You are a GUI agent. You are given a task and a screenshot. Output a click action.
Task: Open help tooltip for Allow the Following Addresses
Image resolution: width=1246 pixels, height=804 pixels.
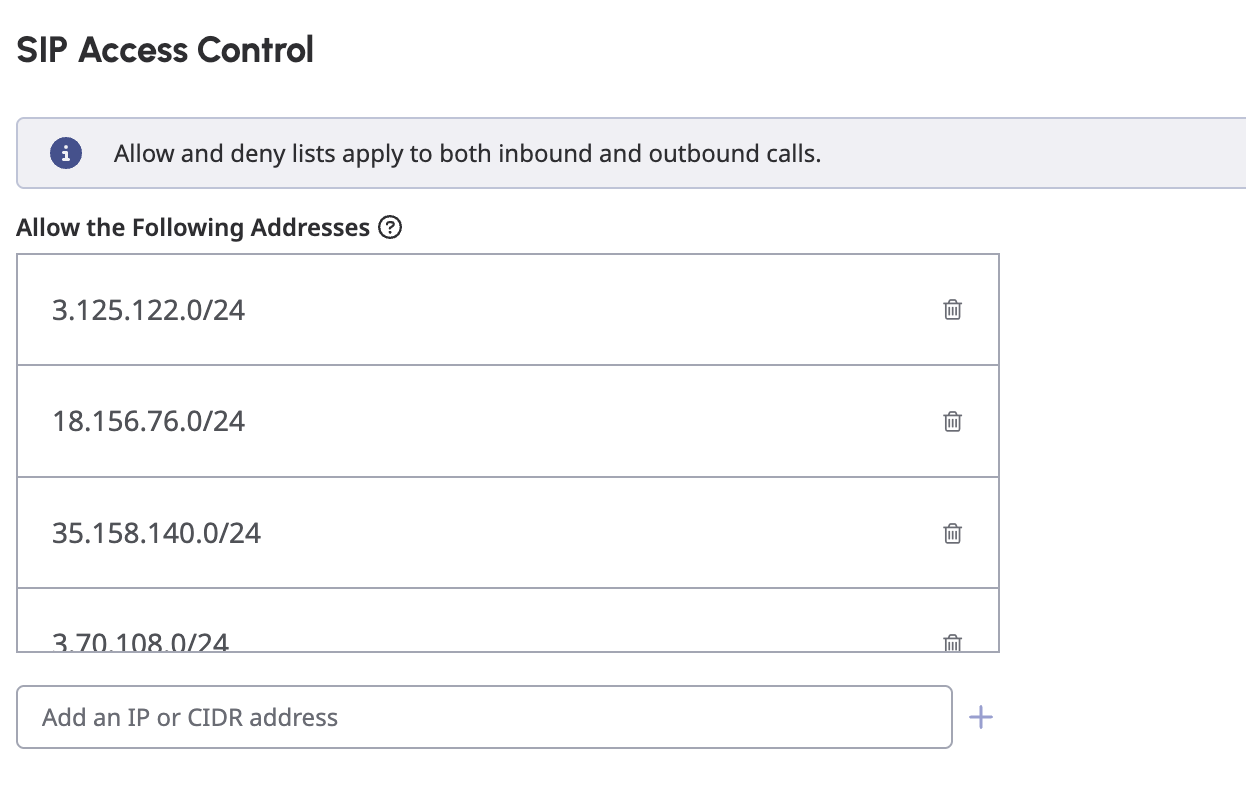point(391,228)
